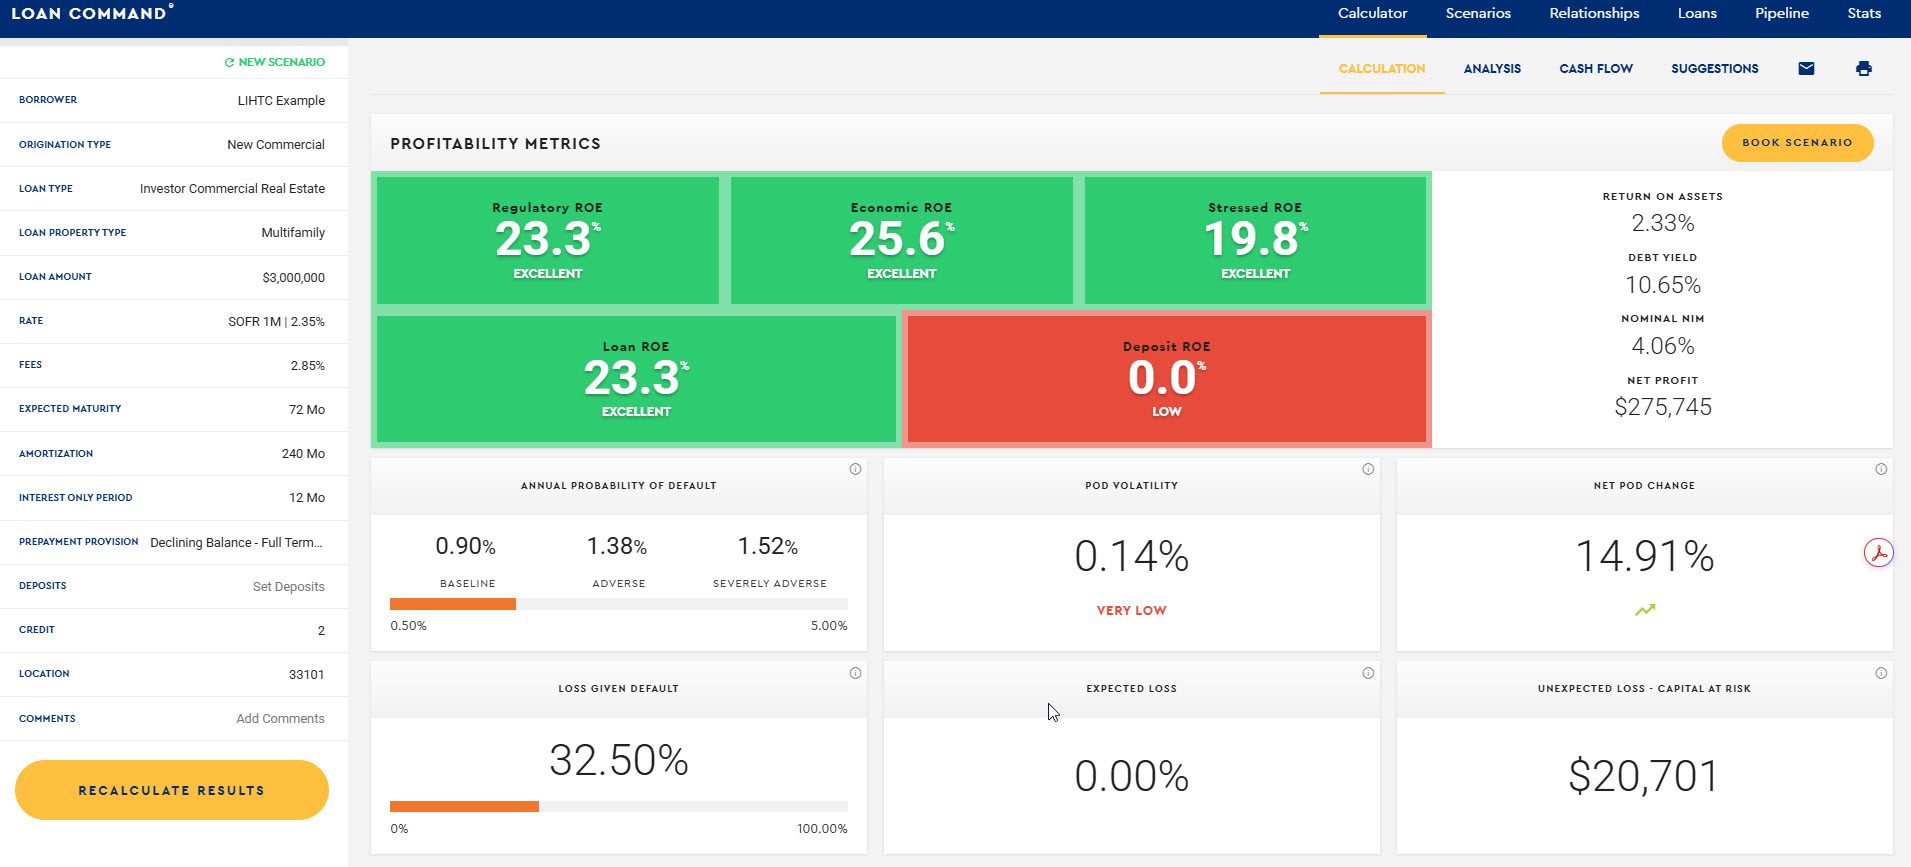Click the Book Scenario button
1911x867 pixels.
coord(1797,143)
